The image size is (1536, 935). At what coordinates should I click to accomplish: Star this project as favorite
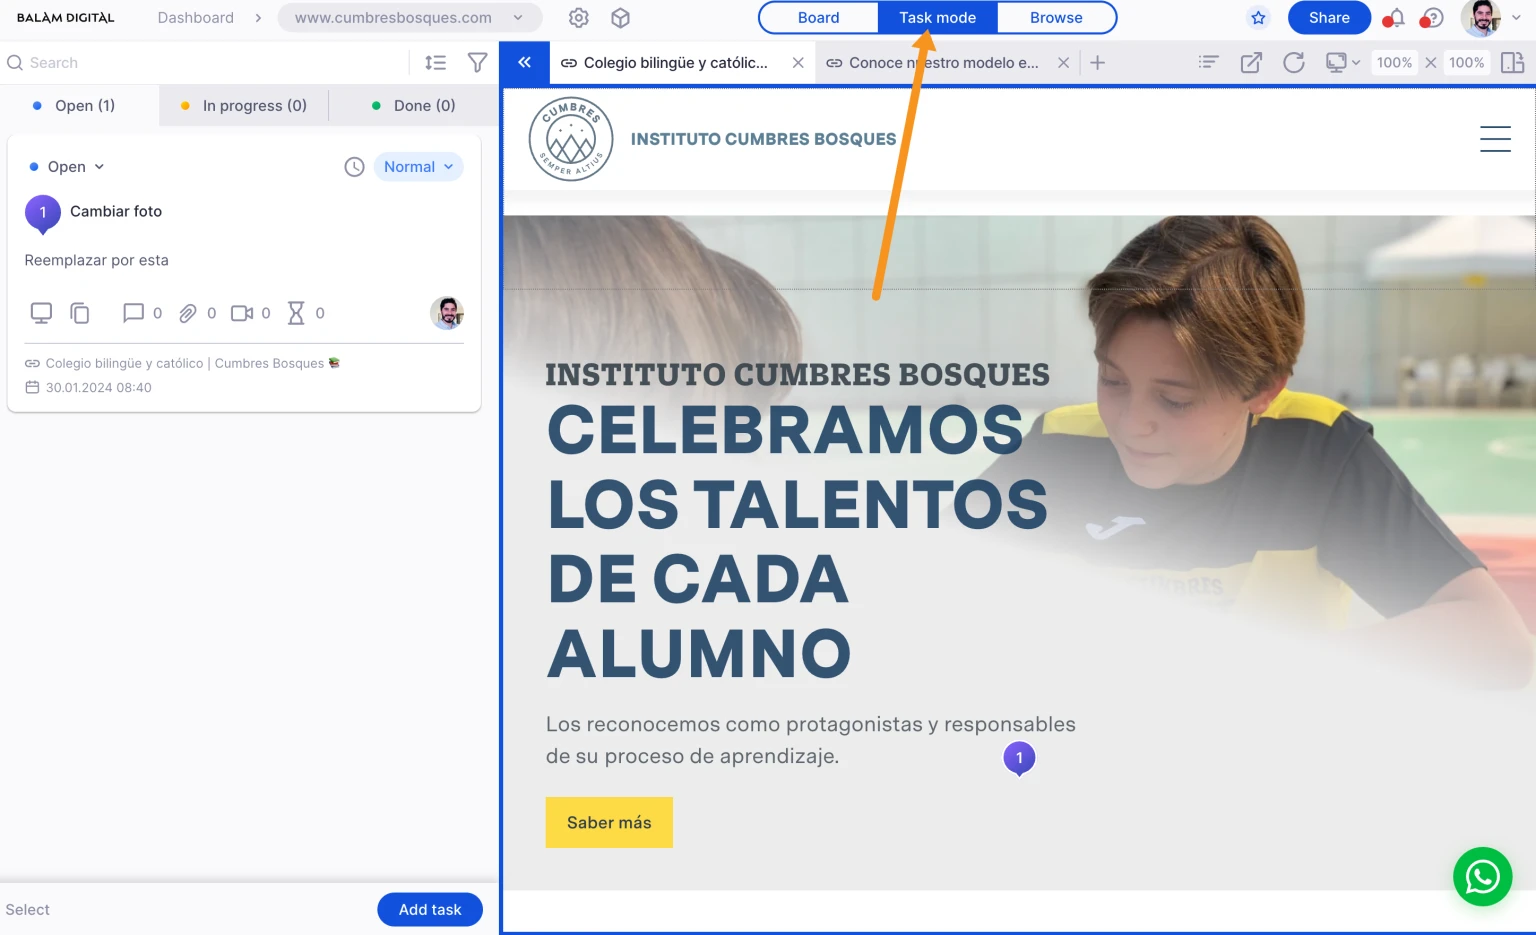1258,18
